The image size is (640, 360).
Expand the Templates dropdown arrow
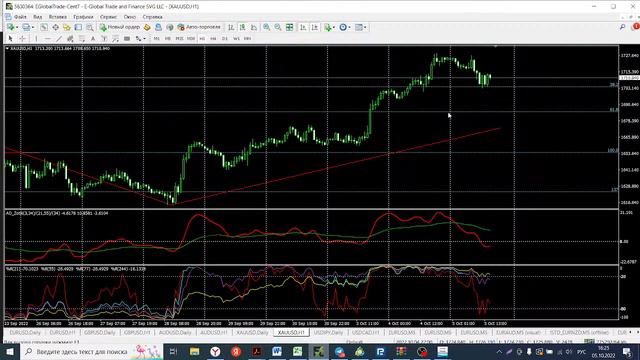[x=365, y=27]
